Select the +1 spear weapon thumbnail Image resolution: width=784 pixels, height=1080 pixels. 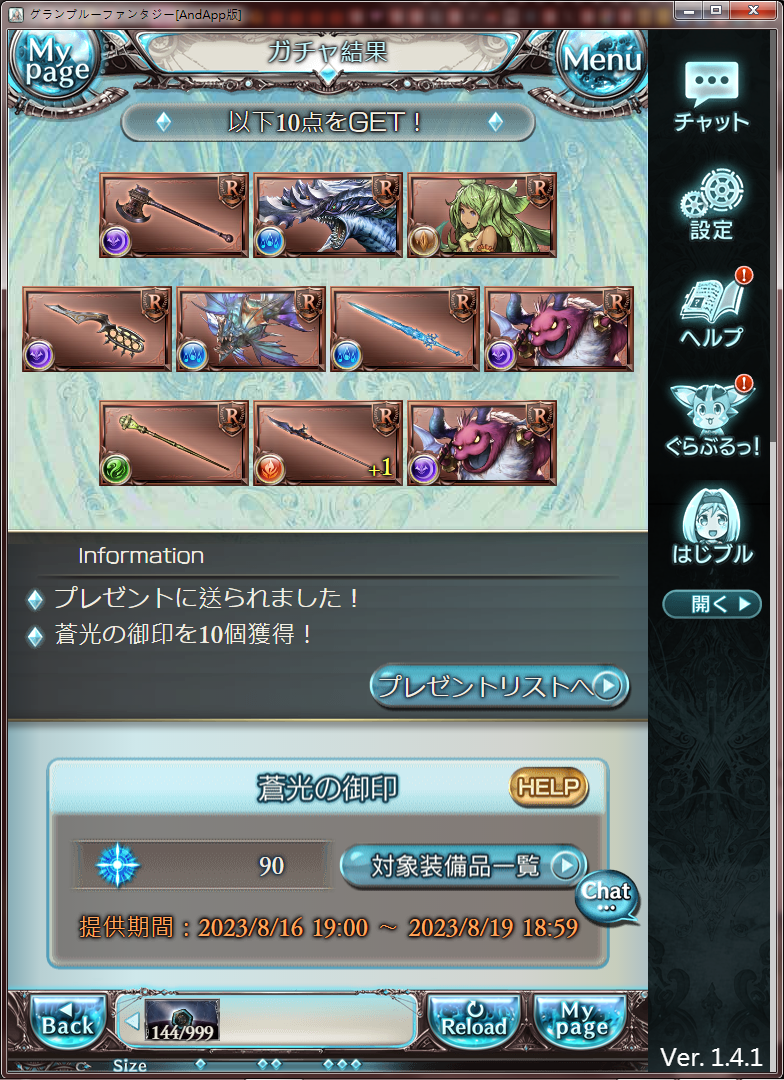point(327,444)
